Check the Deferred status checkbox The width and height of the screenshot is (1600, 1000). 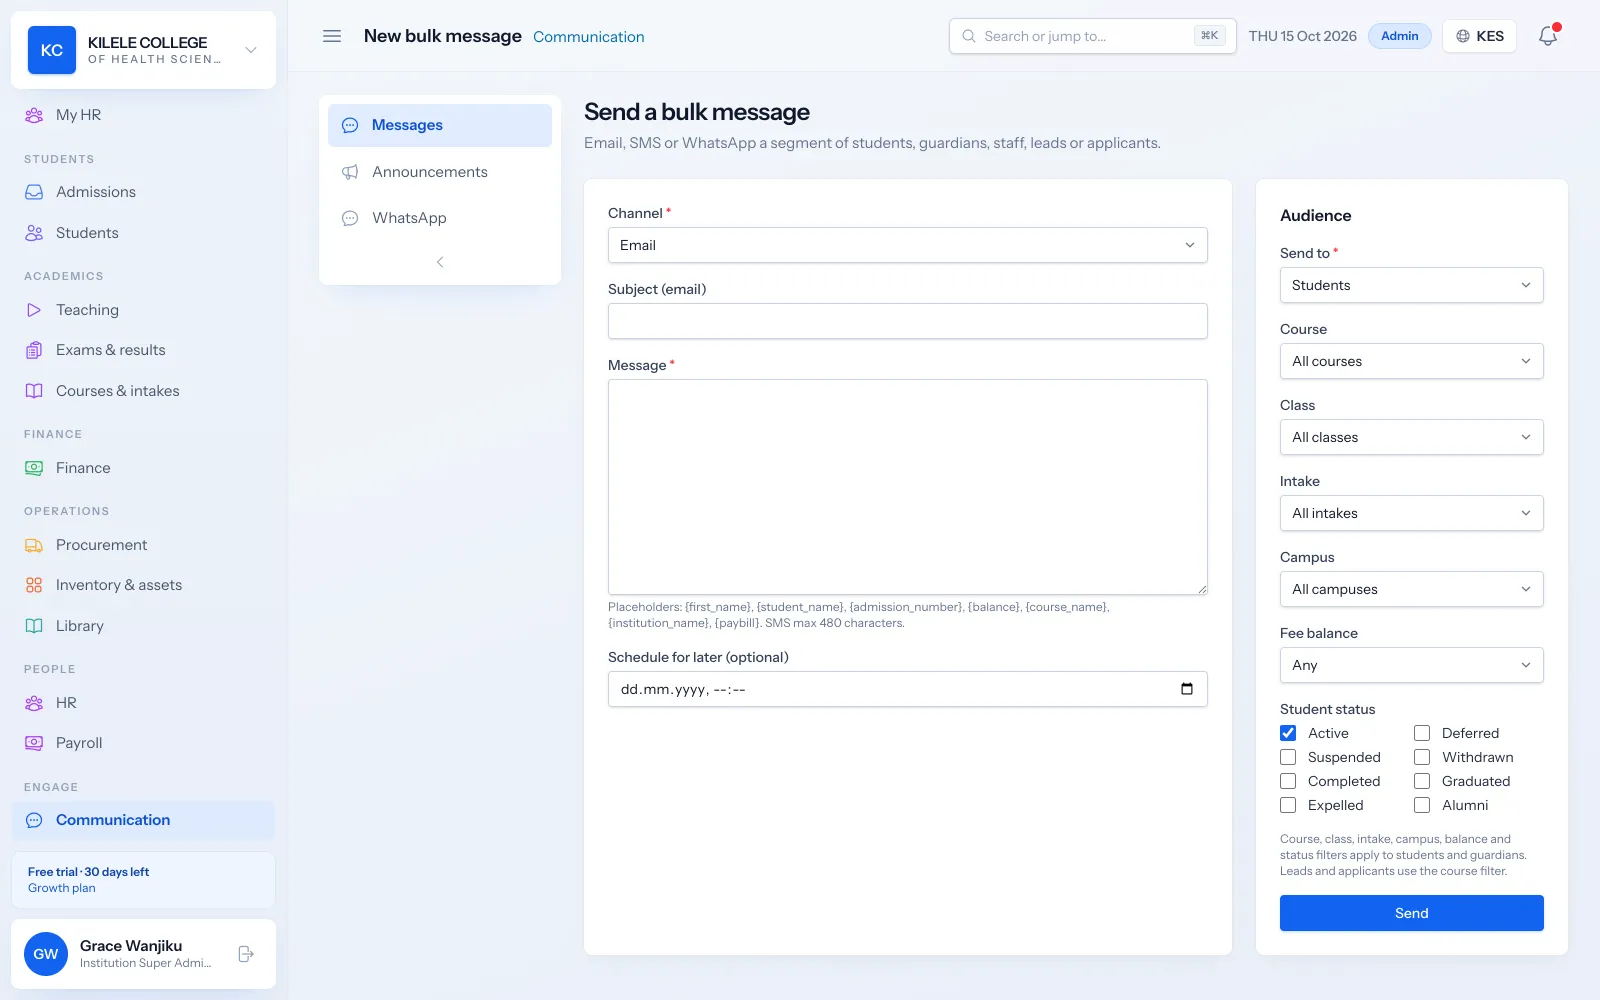(1422, 733)
